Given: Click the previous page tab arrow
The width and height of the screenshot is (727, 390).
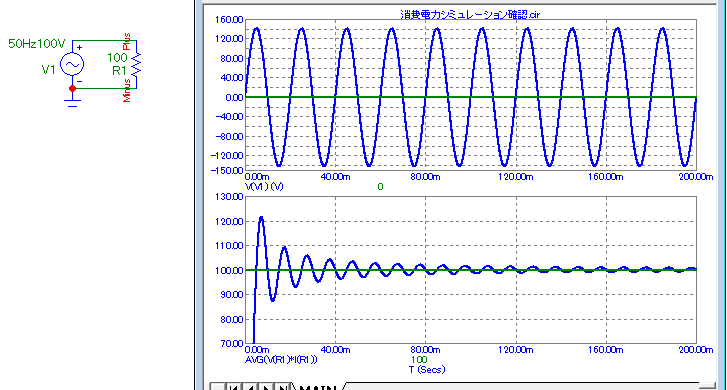Looking at the screenshot, I should coord(251,387).
